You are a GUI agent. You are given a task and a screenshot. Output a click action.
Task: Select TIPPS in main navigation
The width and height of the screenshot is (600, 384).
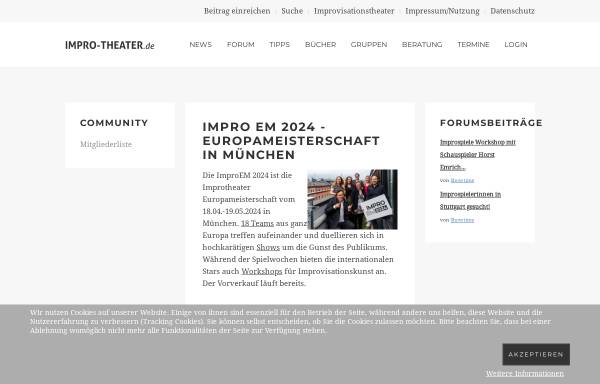click(x=279, y=44)
